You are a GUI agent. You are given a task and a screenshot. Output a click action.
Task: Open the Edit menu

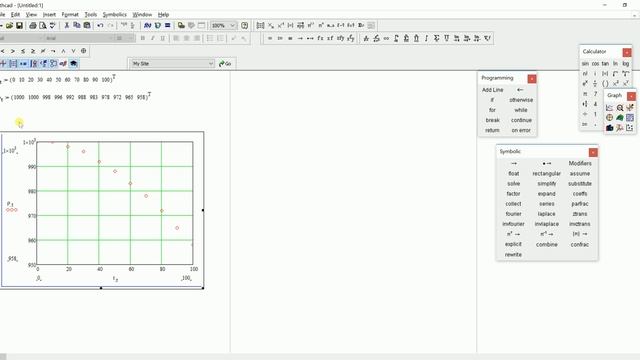15,14
